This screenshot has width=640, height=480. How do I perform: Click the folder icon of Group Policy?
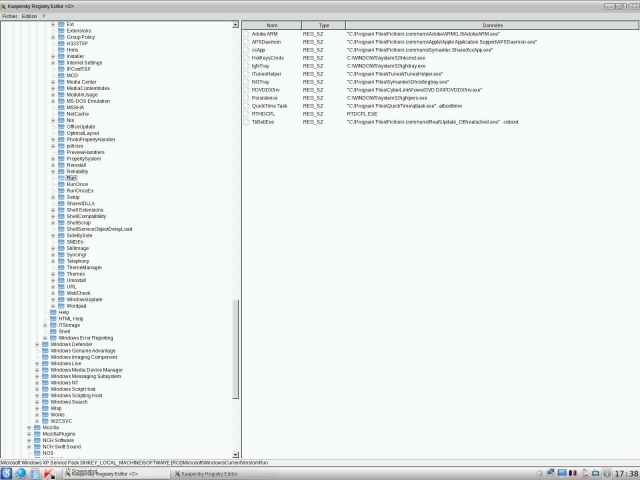(61, 37)
